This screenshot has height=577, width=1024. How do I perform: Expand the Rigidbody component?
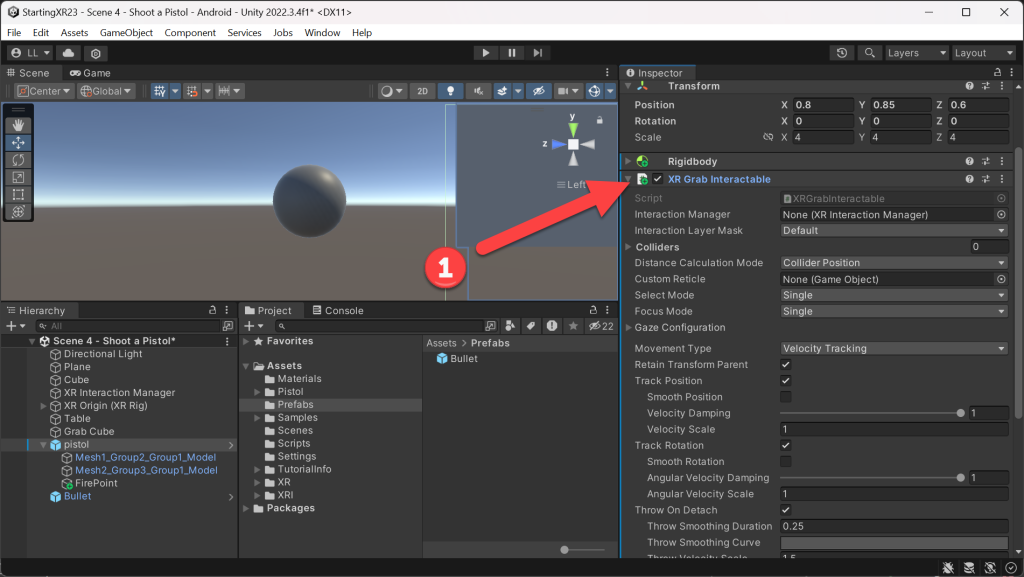click(628, 161)
